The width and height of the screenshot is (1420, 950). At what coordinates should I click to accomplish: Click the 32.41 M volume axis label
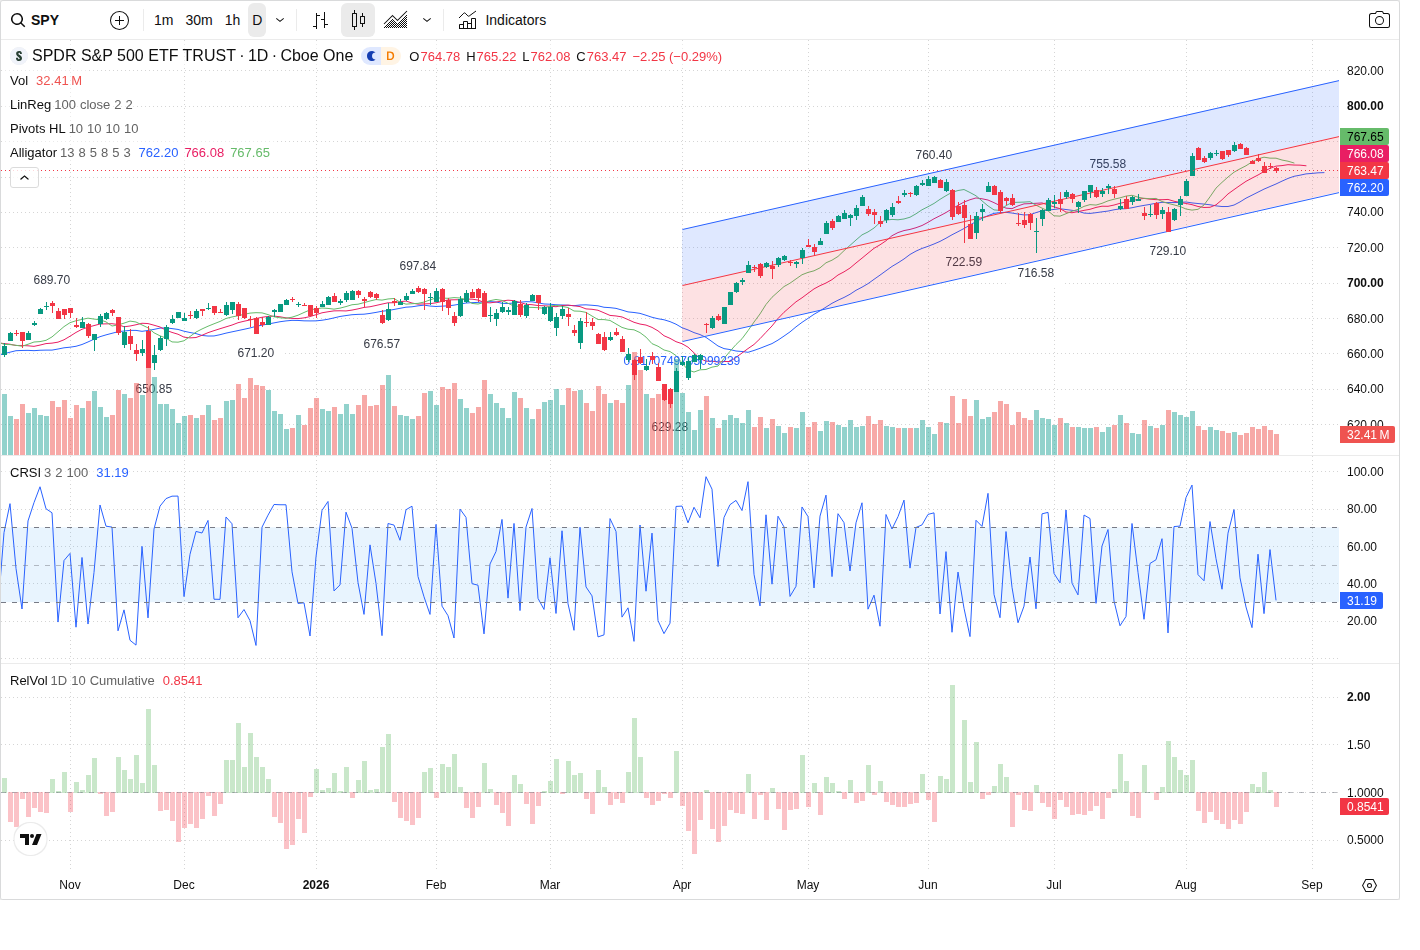click(1367, 435)
